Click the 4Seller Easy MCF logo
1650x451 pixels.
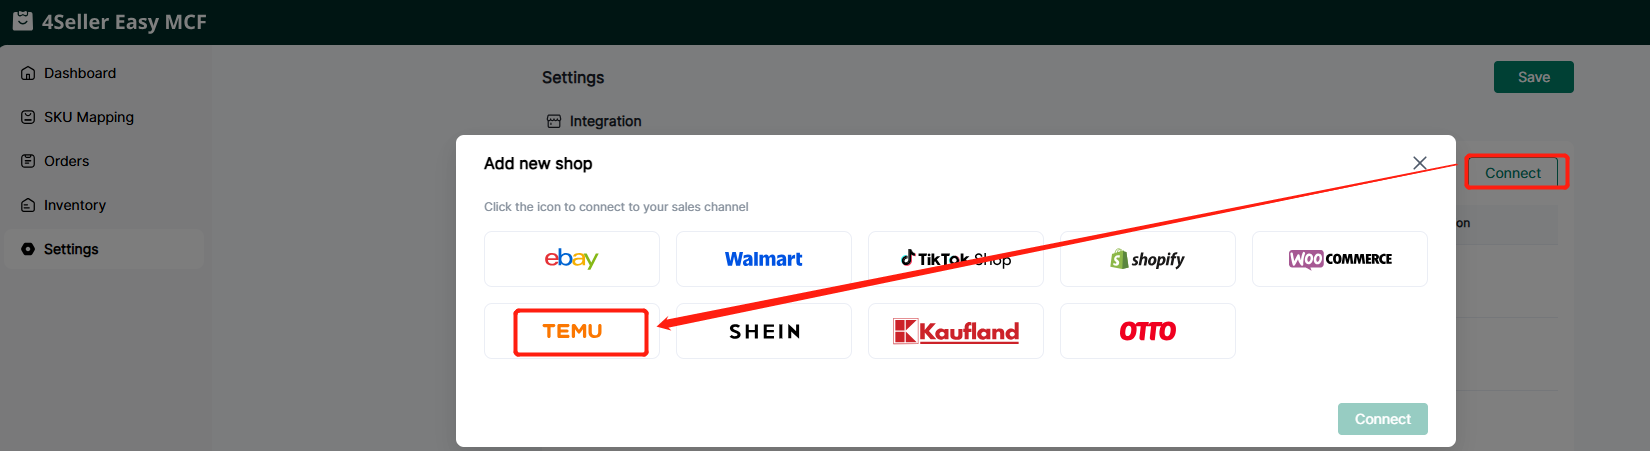pos(23,21)
